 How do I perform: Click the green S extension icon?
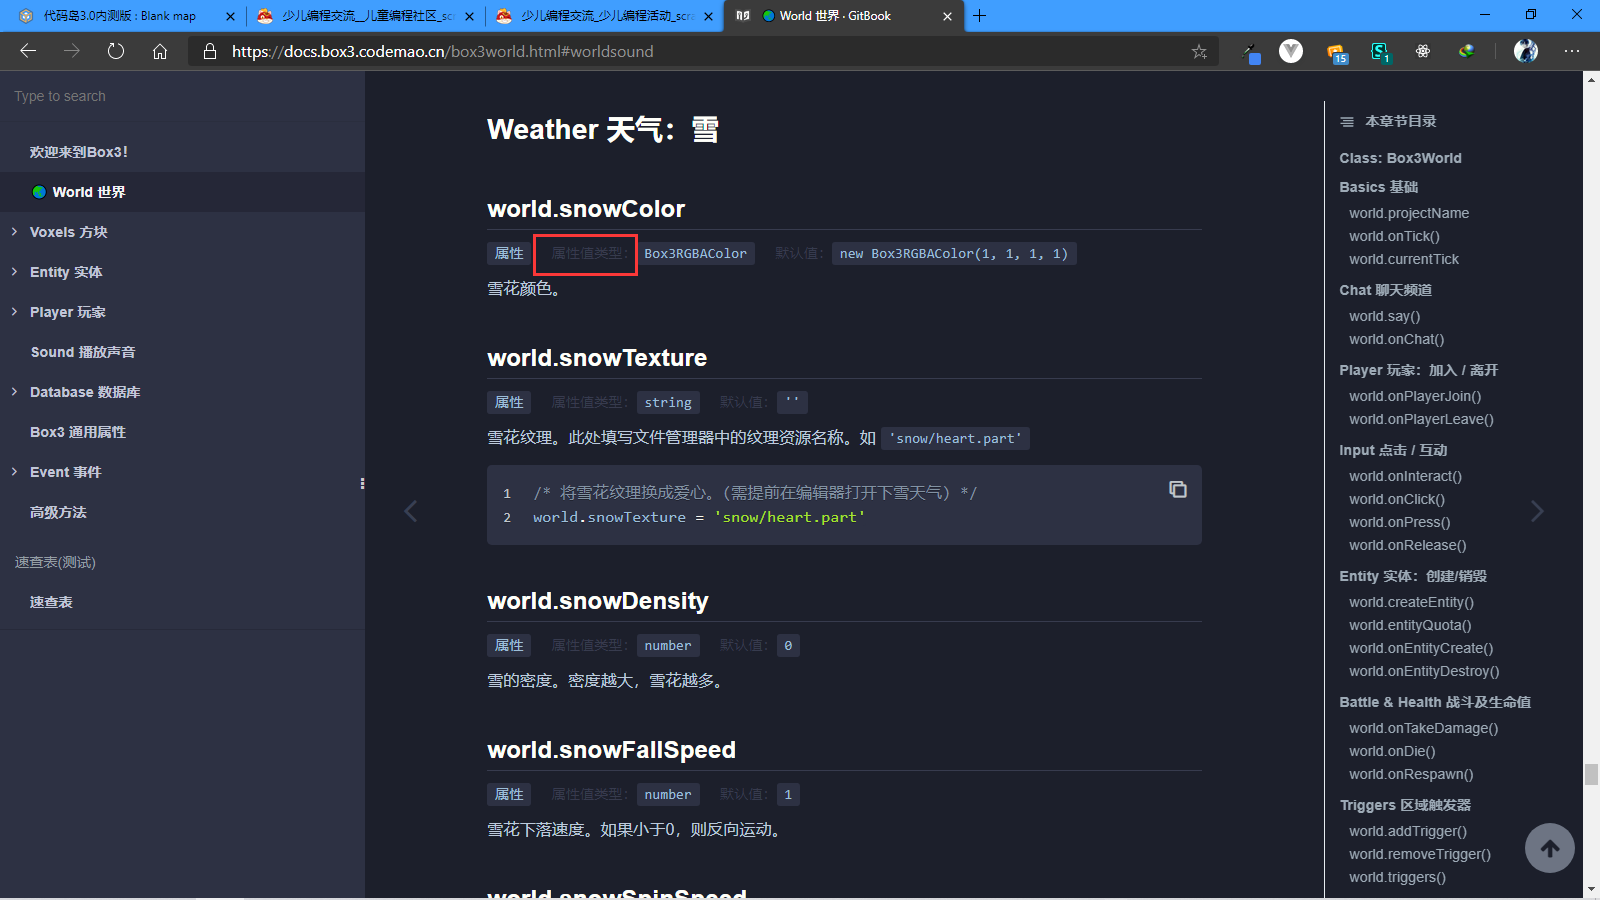(1380, 52)
